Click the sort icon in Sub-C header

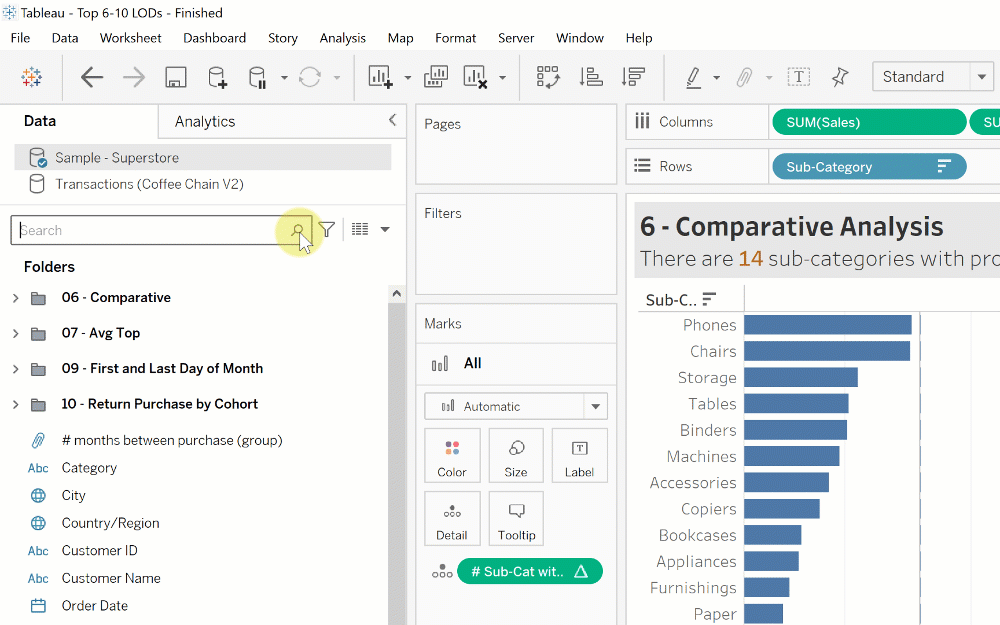click(709, 298)
